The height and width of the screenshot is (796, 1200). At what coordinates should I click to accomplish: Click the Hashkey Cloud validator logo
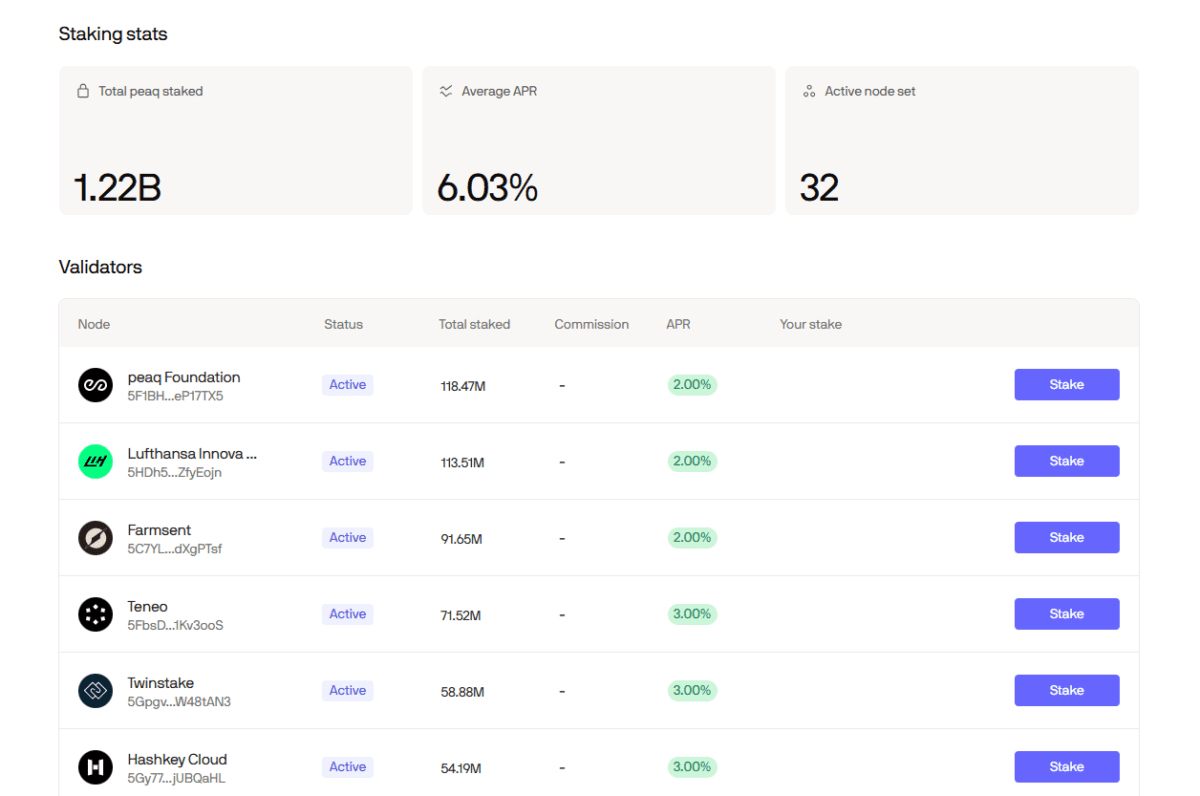(95, 767)
